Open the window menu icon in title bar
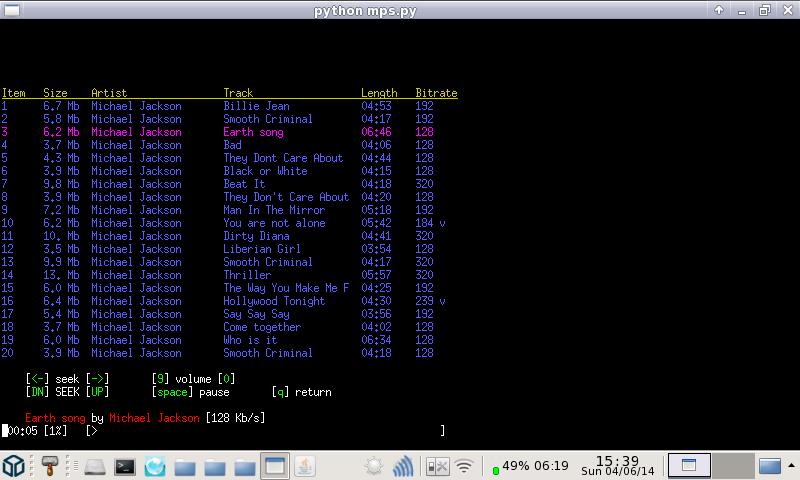The image size is (800, 480). [x=11, y=10]
